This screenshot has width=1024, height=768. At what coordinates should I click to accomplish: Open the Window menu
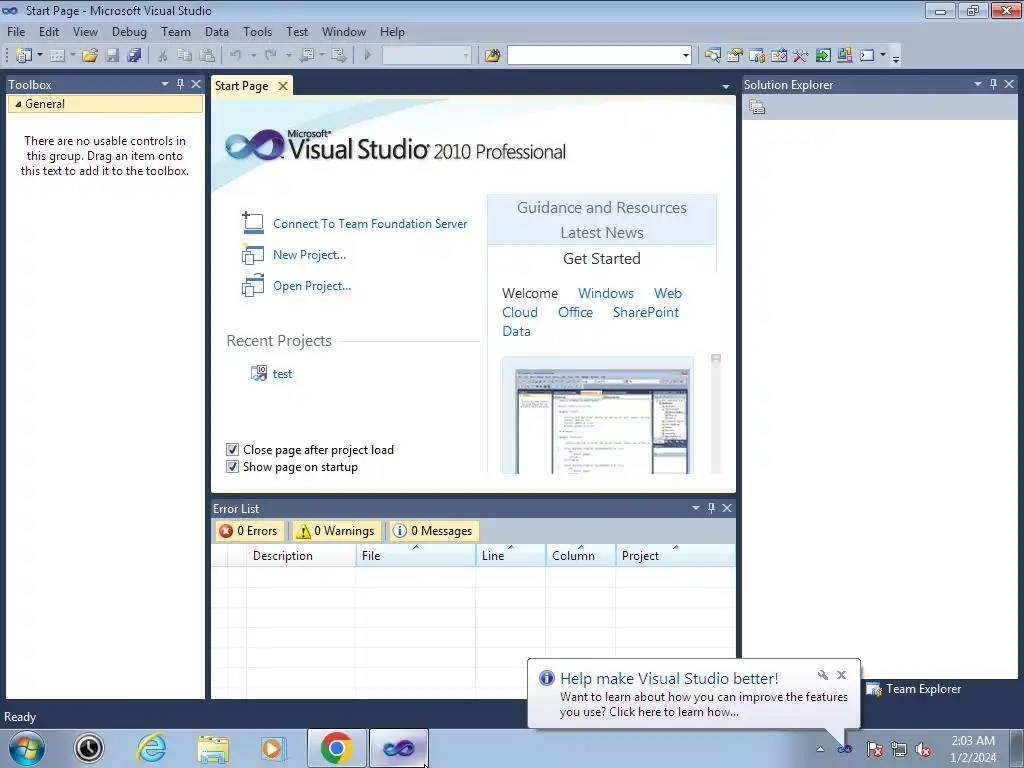pyautogui.click(x=344, y=31)
